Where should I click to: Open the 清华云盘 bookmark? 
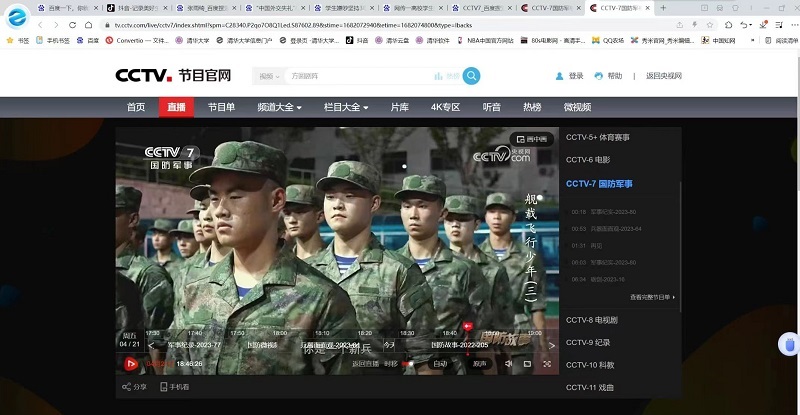pos(392,40)
